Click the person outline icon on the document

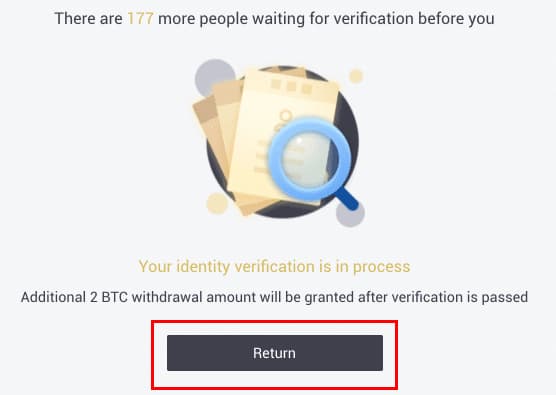(284, 121)
